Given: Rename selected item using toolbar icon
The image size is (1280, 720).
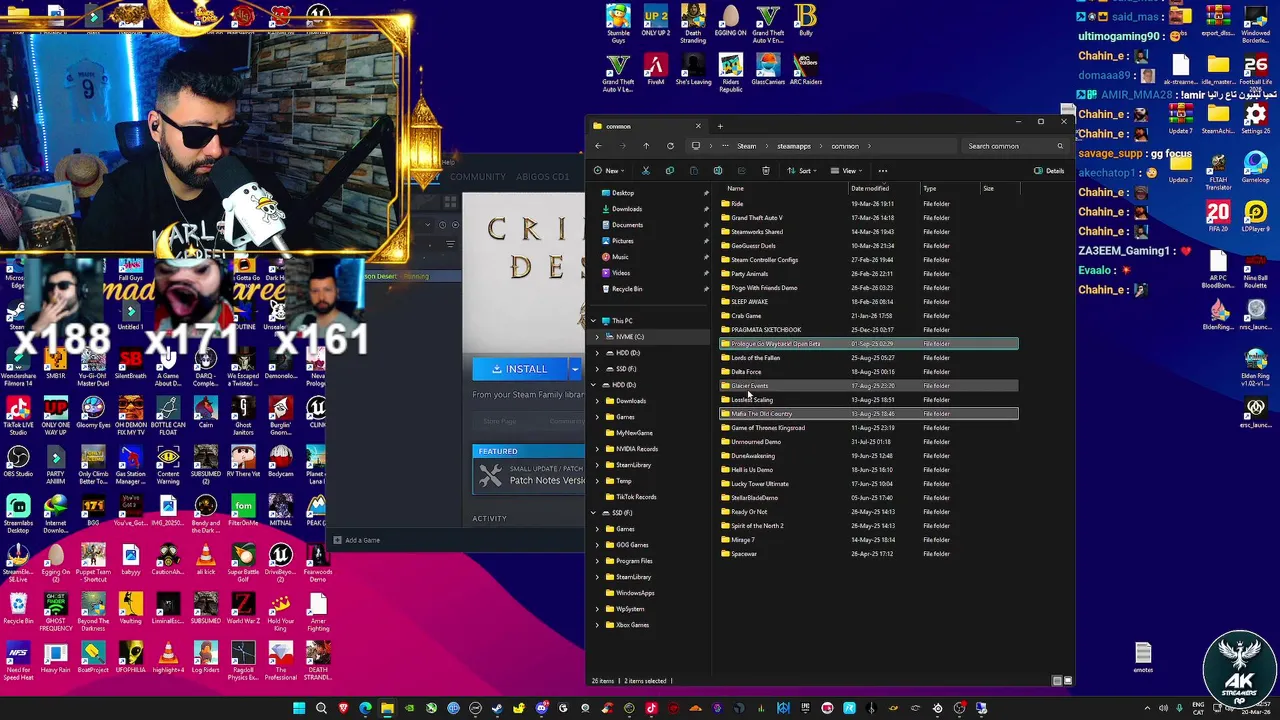Looking at the screenshot, I should click(717, 171).
